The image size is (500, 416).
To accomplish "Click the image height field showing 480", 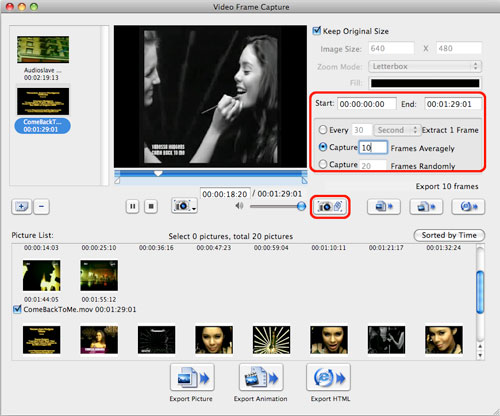I will pyautogui.click(x=459, y=49).
